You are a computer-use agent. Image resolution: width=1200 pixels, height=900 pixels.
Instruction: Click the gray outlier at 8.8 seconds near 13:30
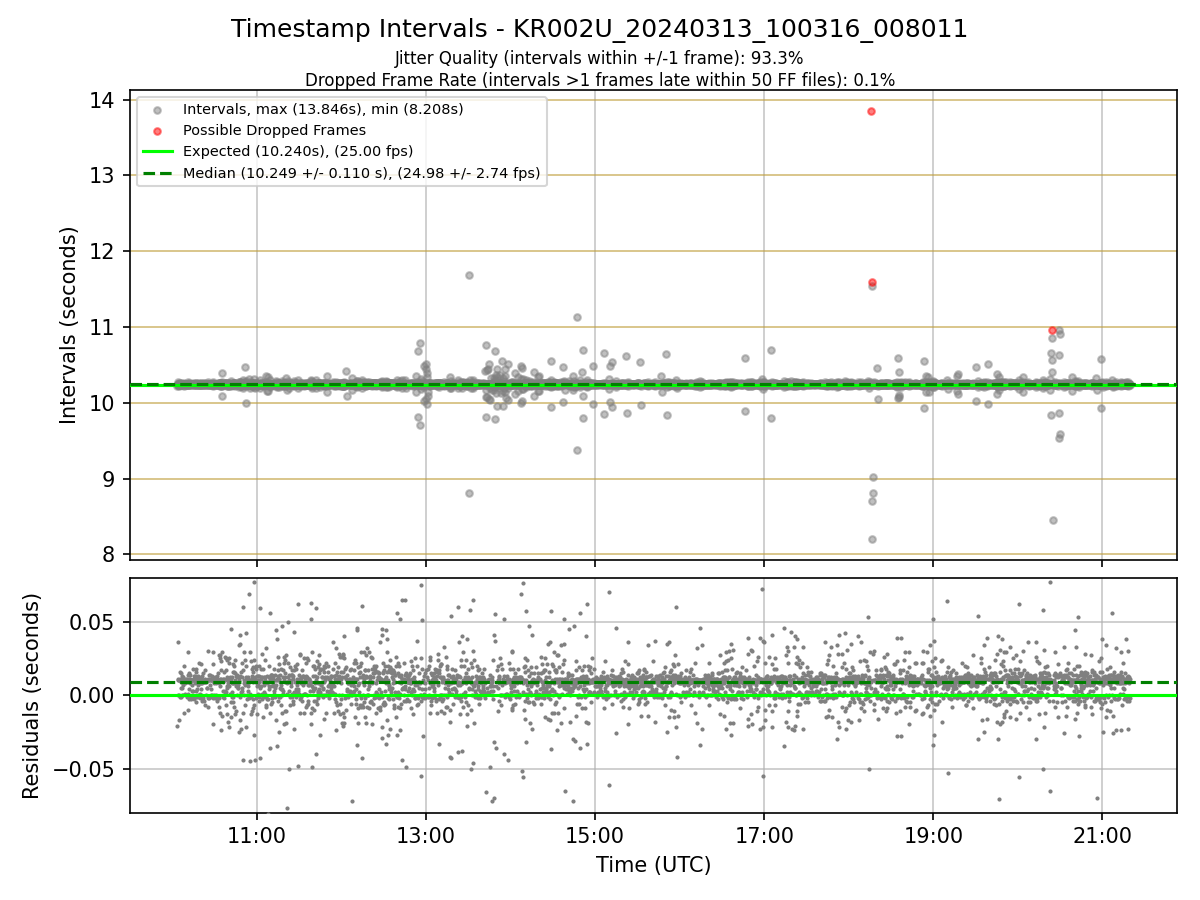[x=469, y=493]
